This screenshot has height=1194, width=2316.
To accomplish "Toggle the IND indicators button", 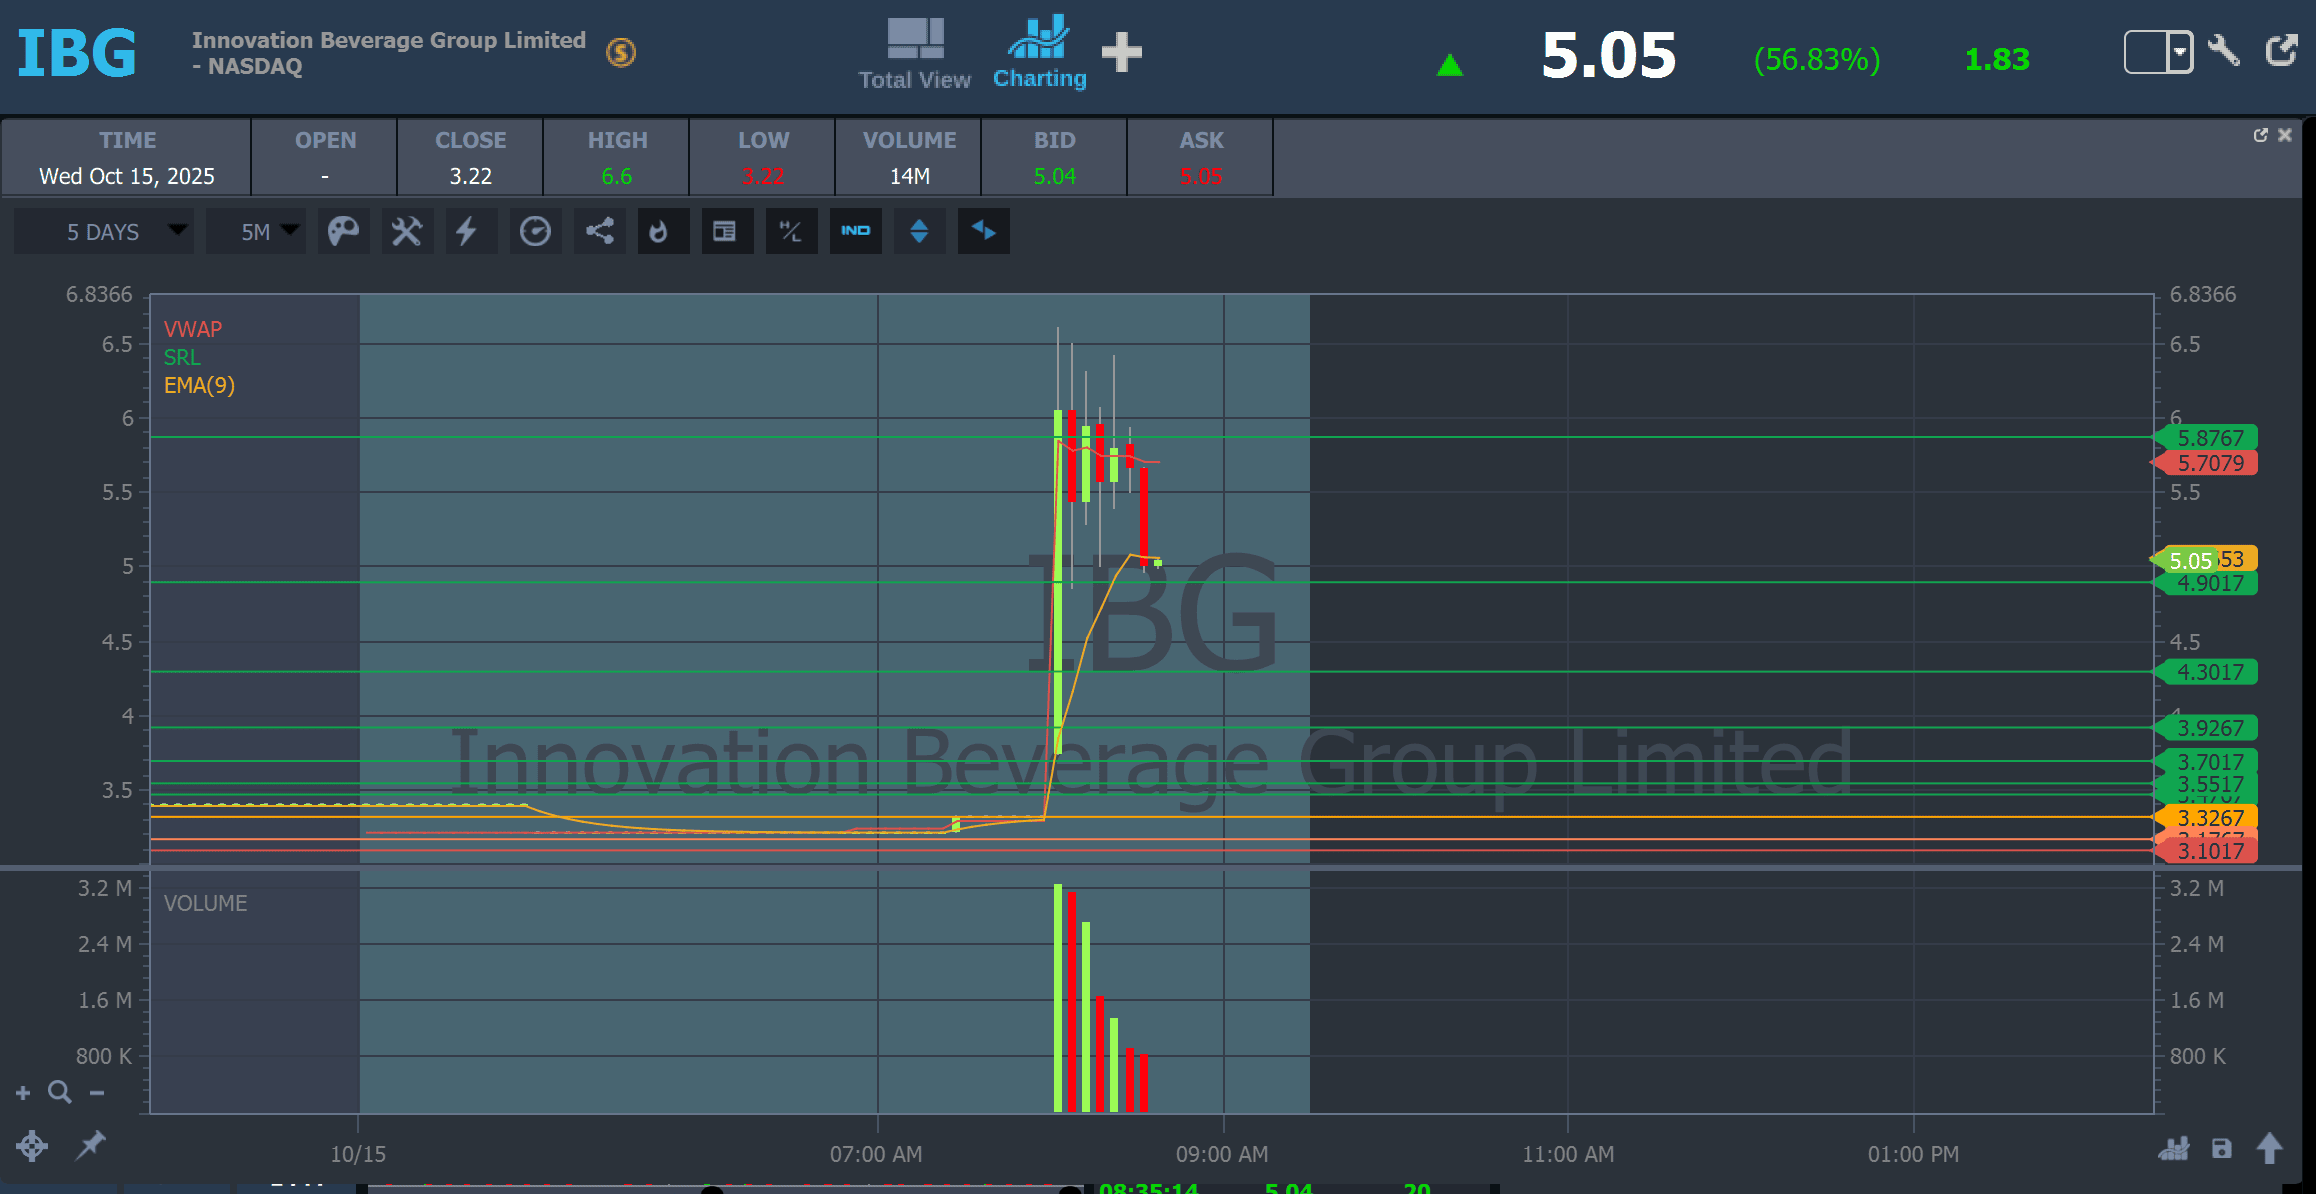I will click(855, 232).
